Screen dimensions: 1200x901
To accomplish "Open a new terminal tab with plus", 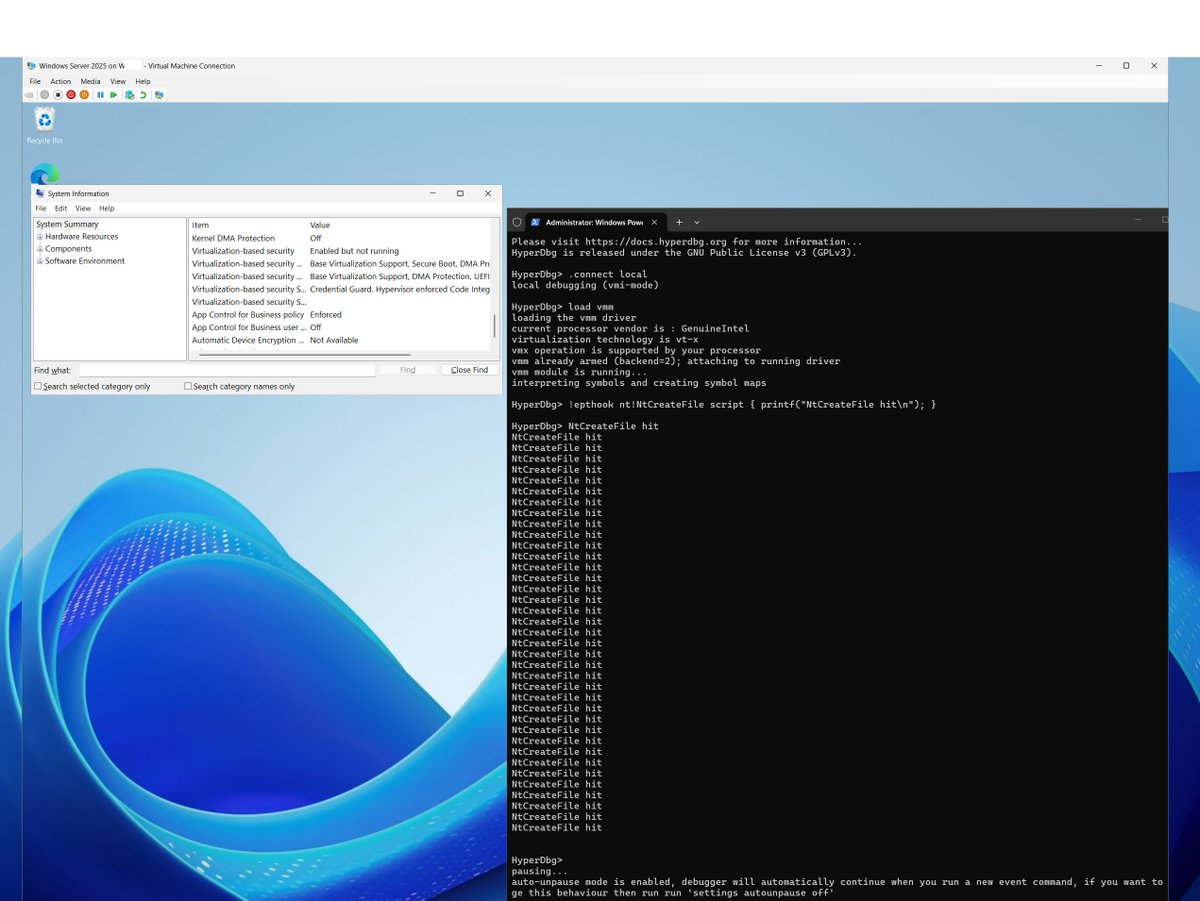I will [679, 222].
